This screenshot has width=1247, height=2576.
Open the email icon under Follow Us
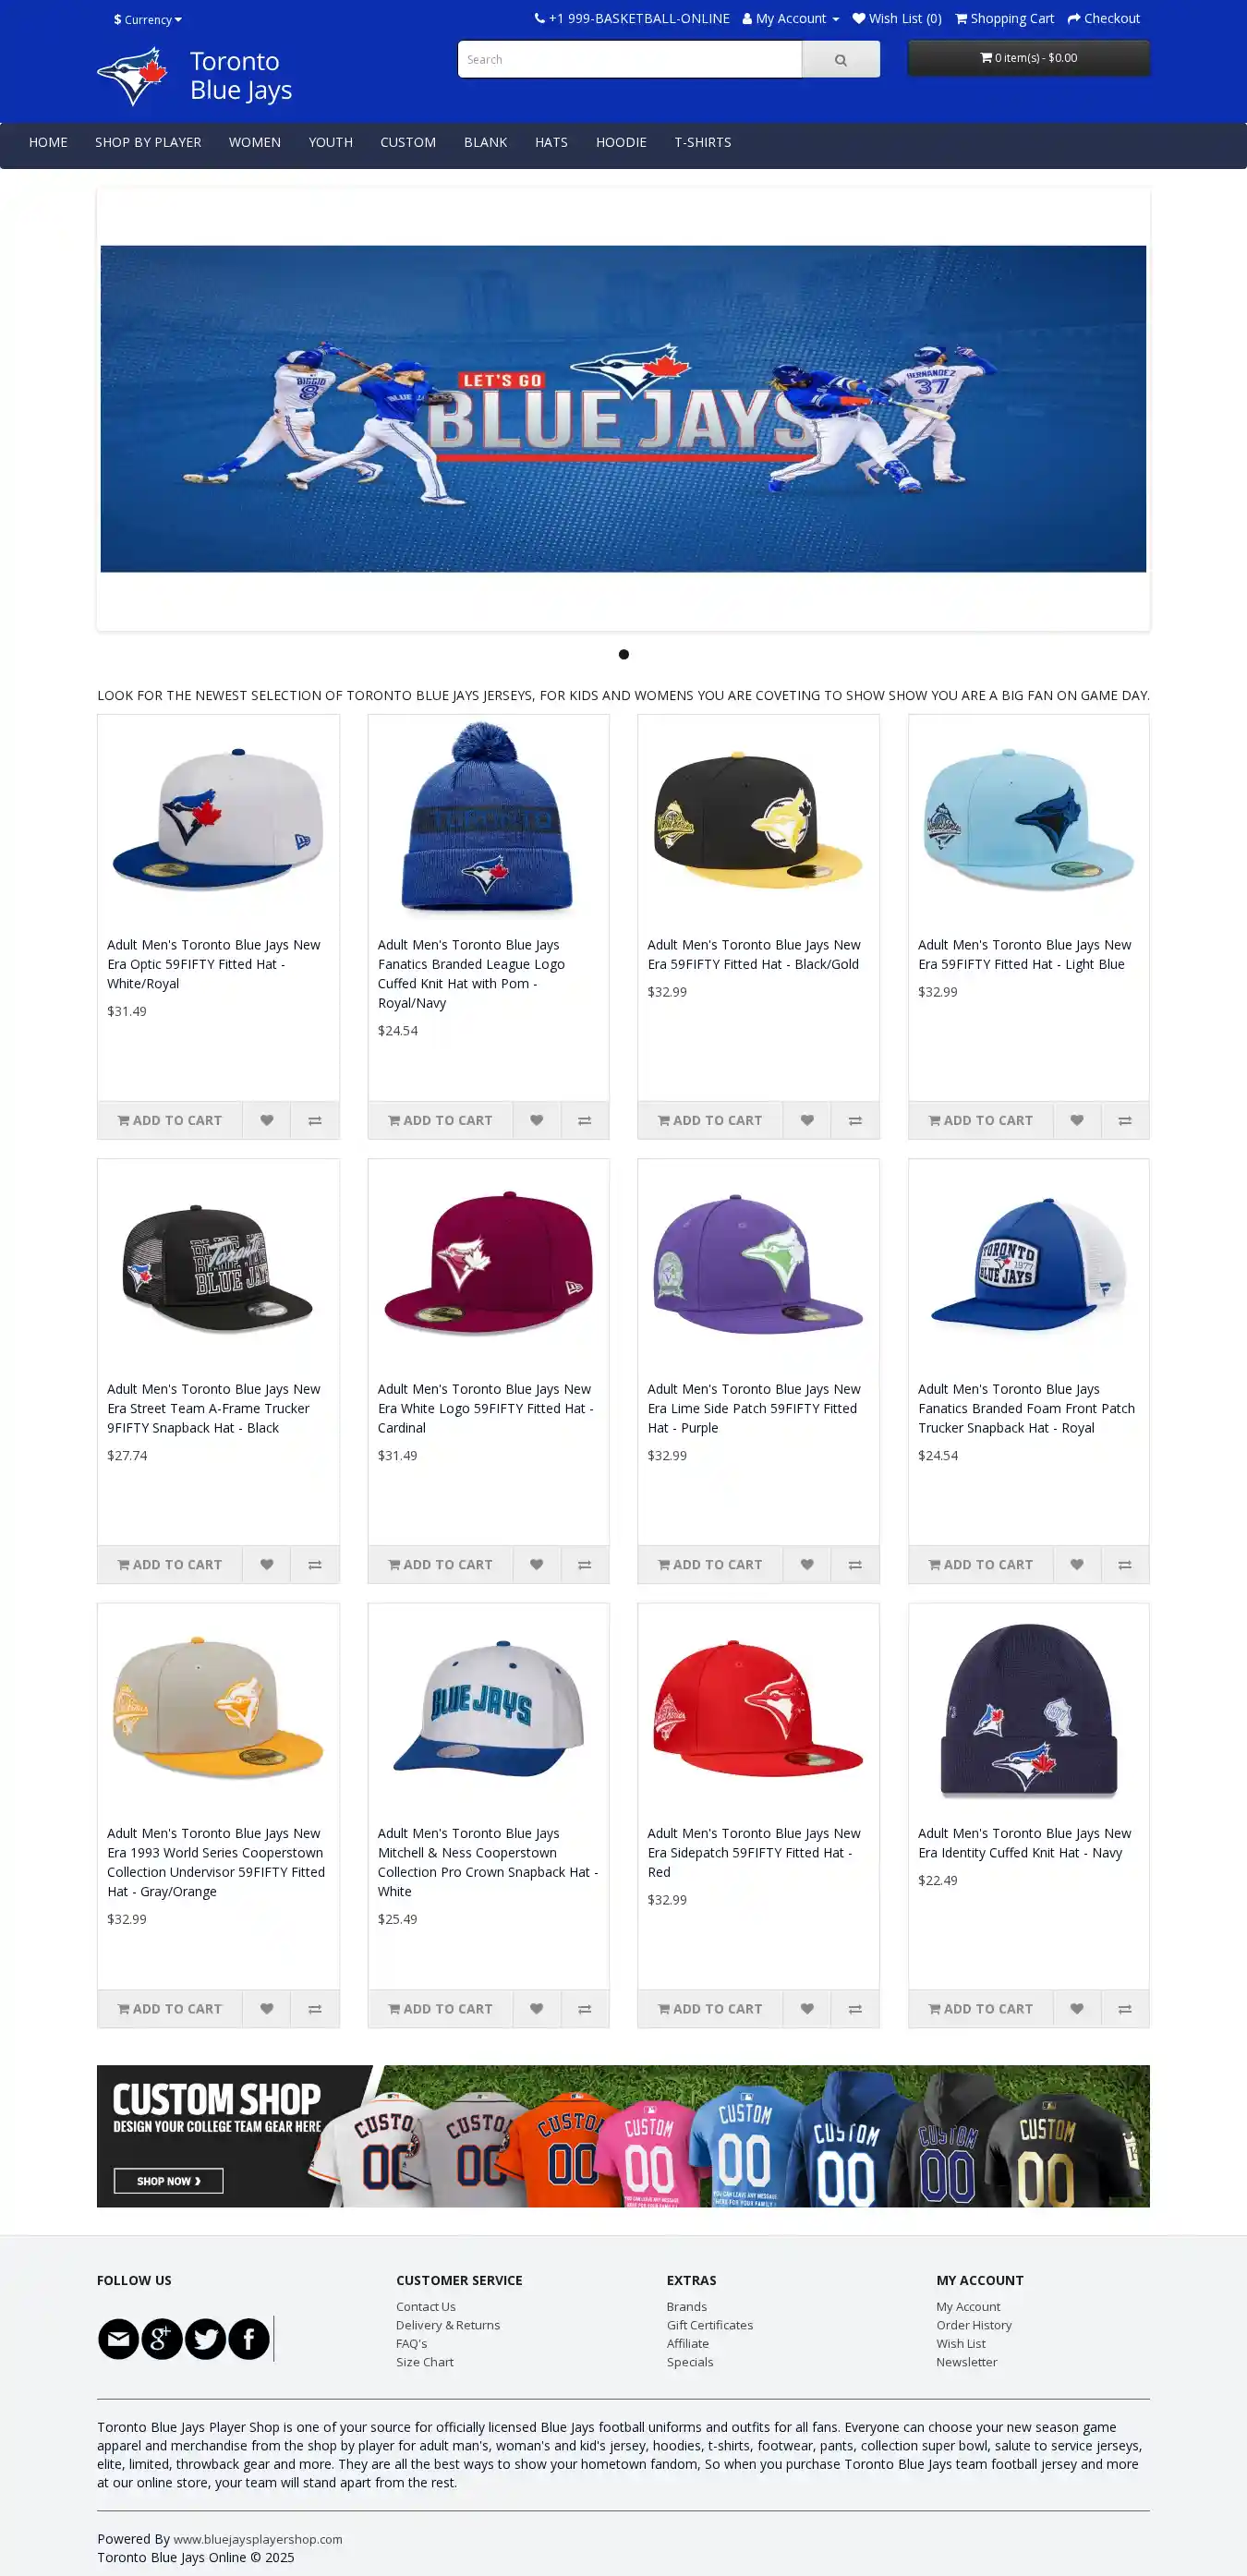tap(118, 2339)
